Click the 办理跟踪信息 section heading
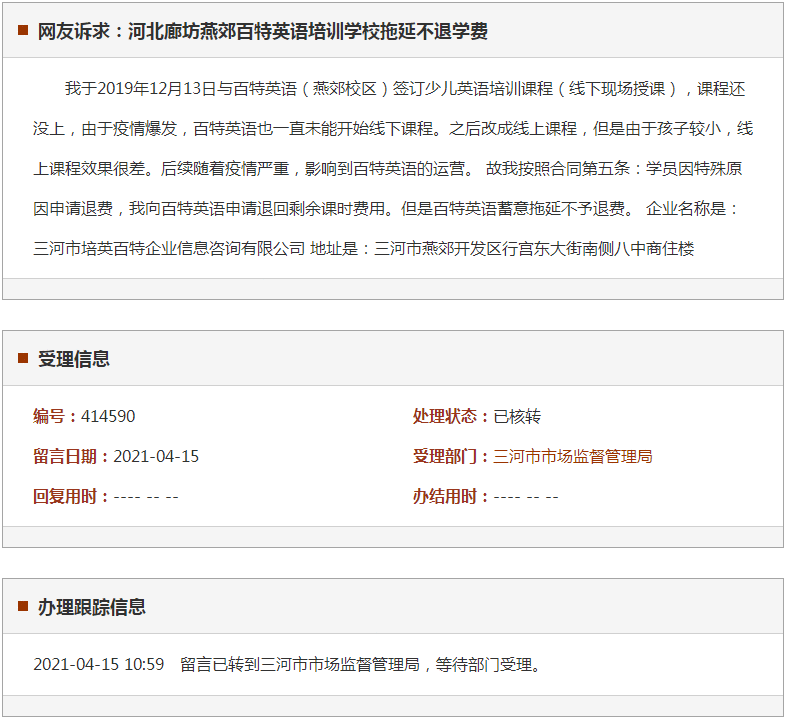 coord(92,607)
